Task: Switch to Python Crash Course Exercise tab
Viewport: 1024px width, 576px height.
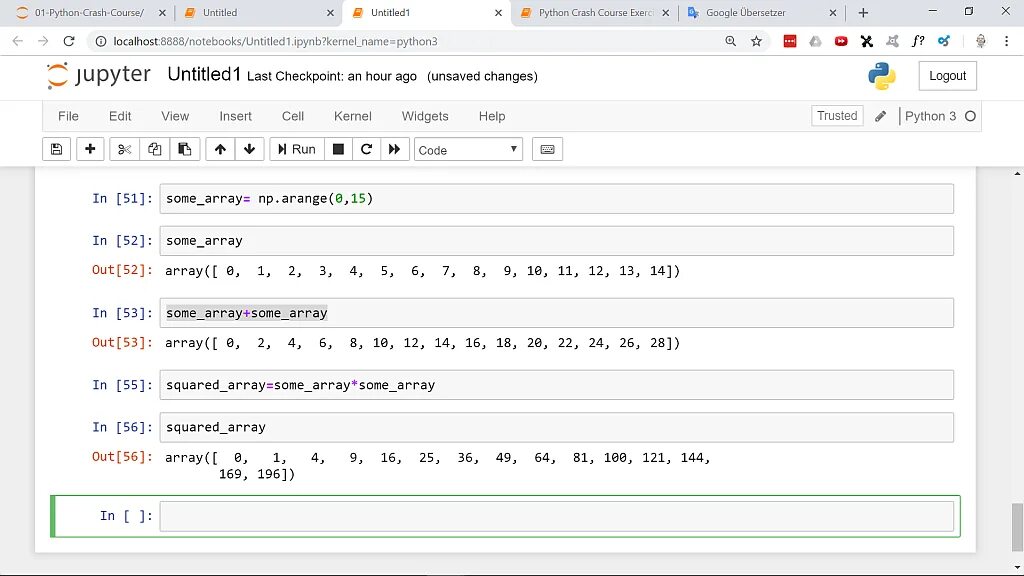Action: click(595, 12)
